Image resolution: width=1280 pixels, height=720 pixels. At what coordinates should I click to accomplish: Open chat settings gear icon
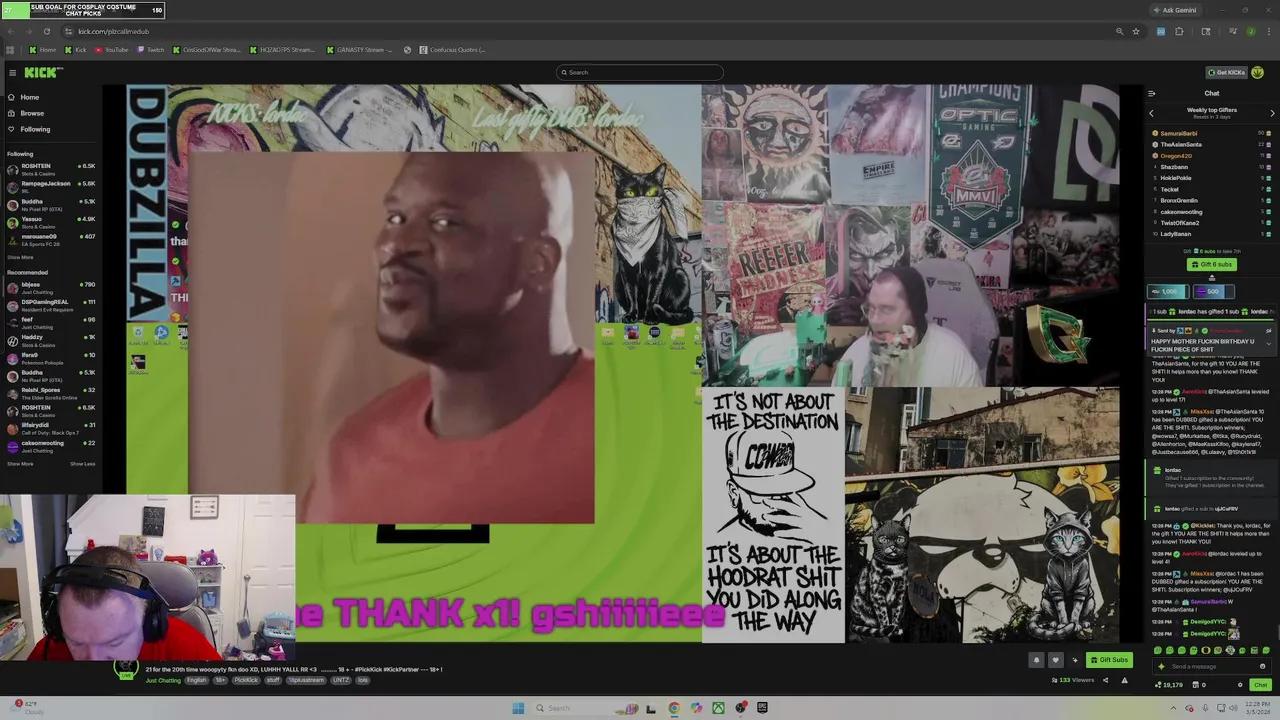(x=1240, y=685)
